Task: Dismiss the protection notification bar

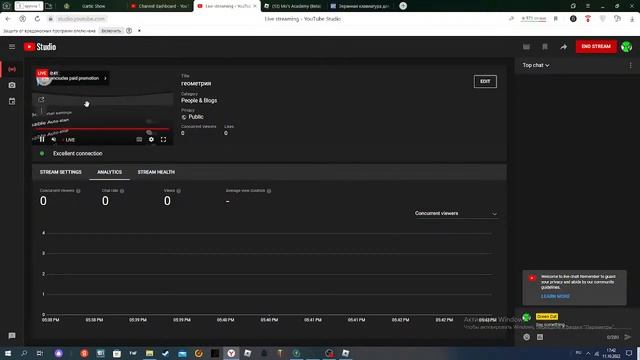Action: (x=139, y=31)
